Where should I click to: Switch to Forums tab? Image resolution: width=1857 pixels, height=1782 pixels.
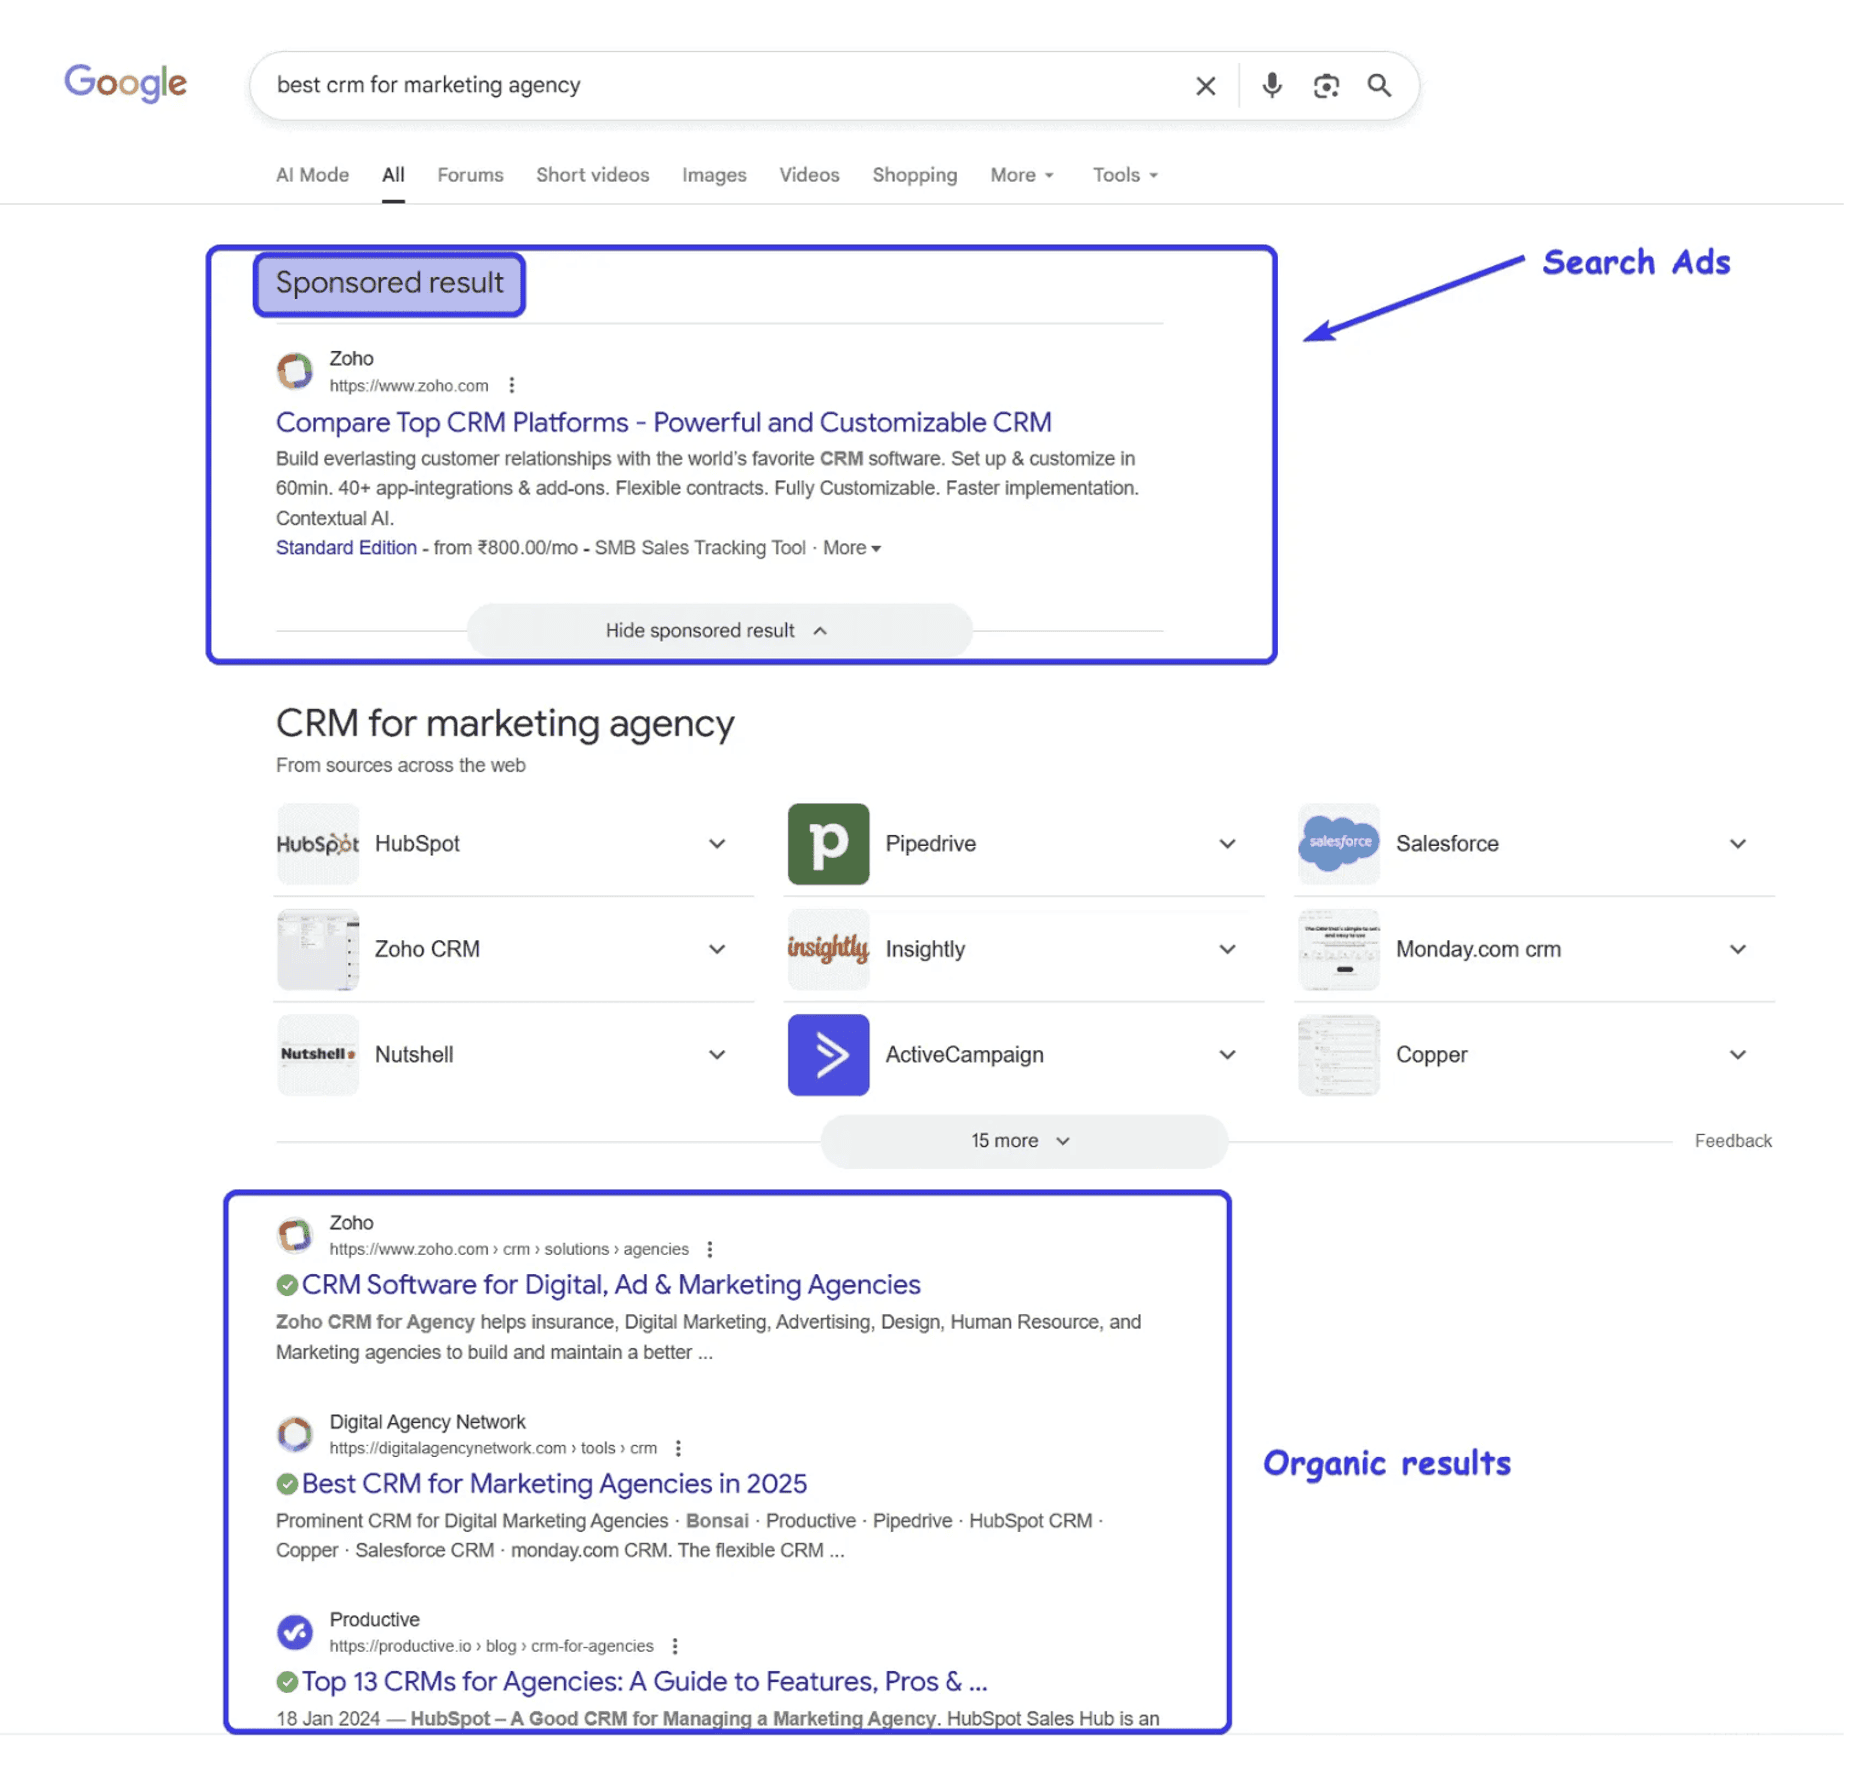pos(470,175)
